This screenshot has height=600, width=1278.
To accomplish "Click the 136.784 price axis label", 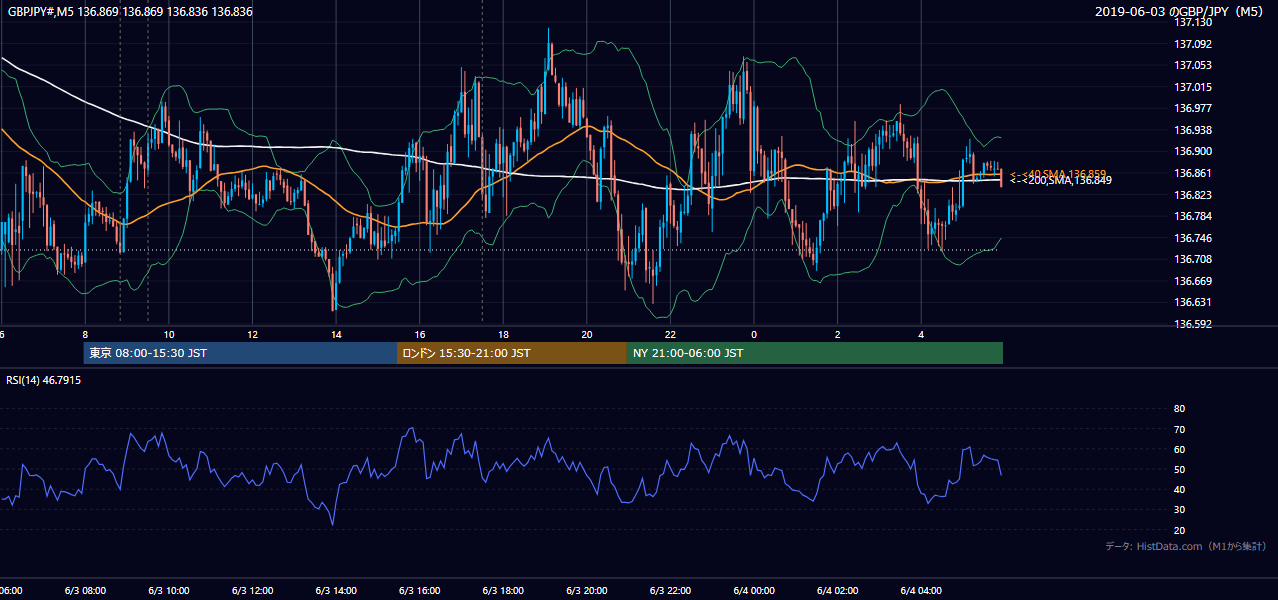I will point(1192,216).
